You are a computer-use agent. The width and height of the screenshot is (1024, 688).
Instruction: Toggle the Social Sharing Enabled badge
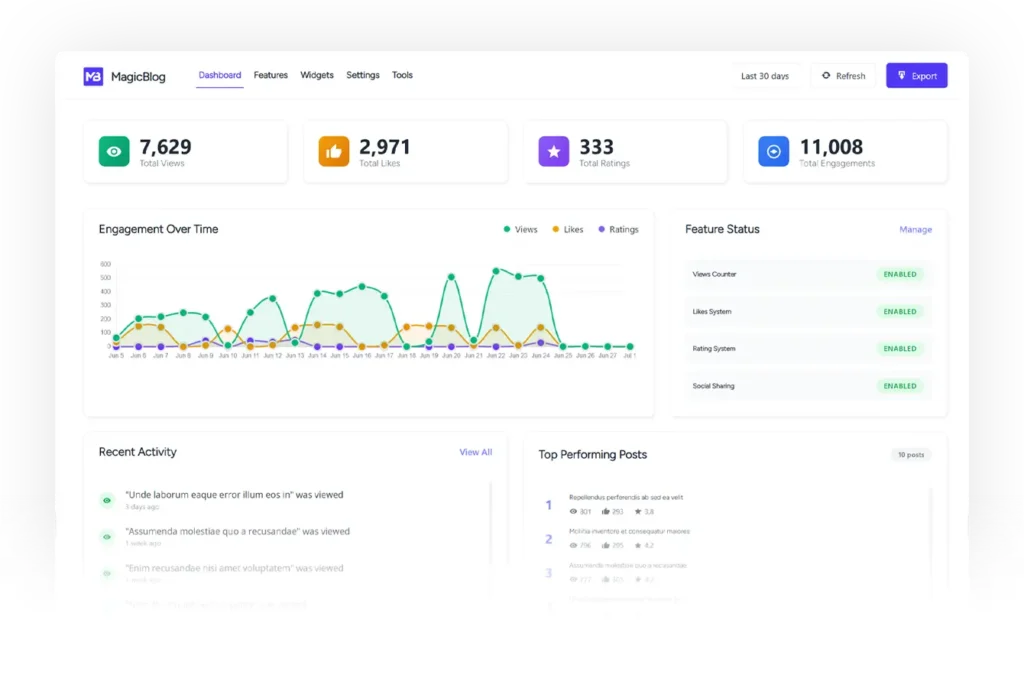(x=899, y=386)
